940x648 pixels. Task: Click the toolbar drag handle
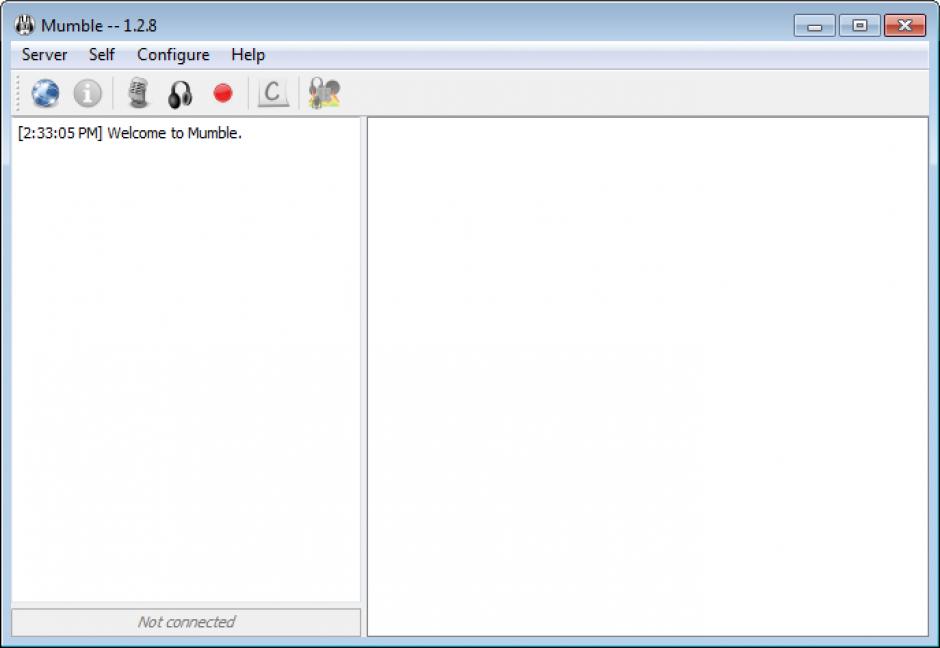click(18, 94)
